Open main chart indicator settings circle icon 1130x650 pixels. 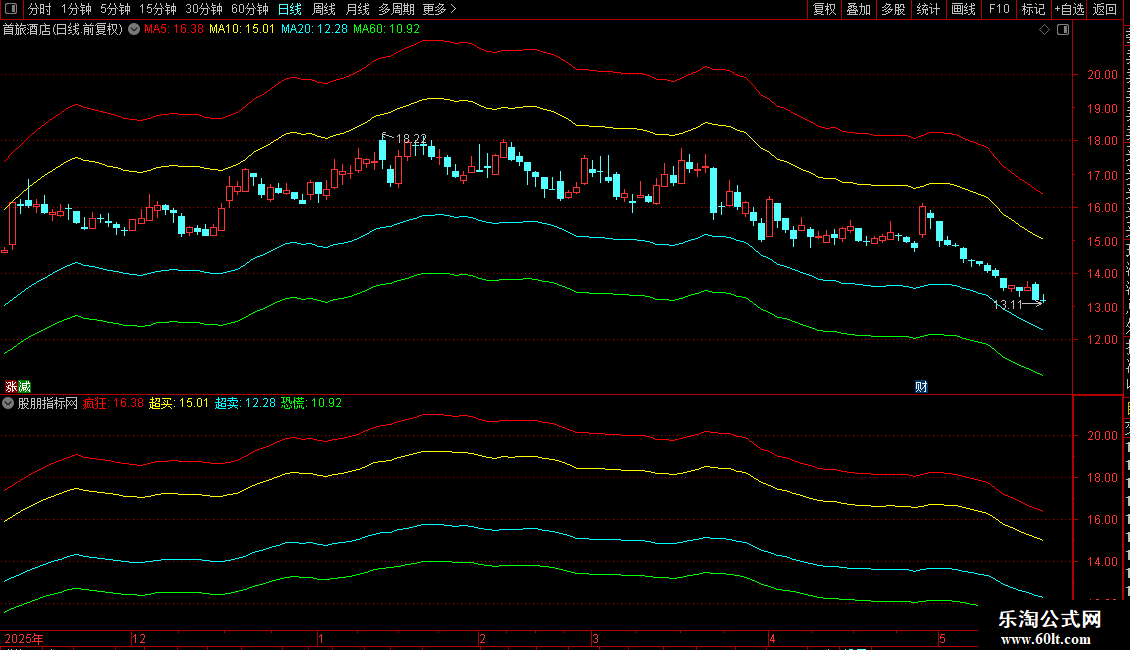134,29
